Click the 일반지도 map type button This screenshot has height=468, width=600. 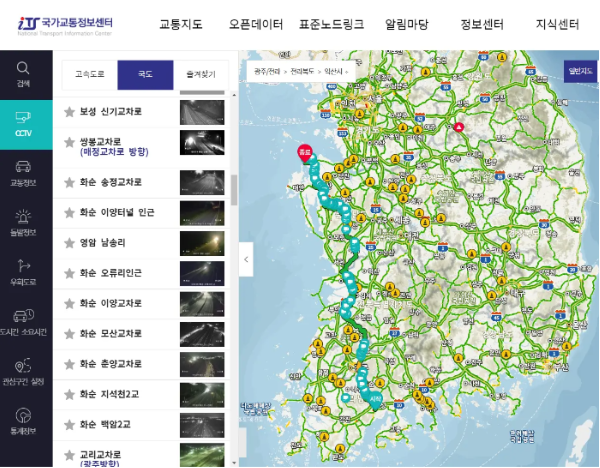coord(580,71)
